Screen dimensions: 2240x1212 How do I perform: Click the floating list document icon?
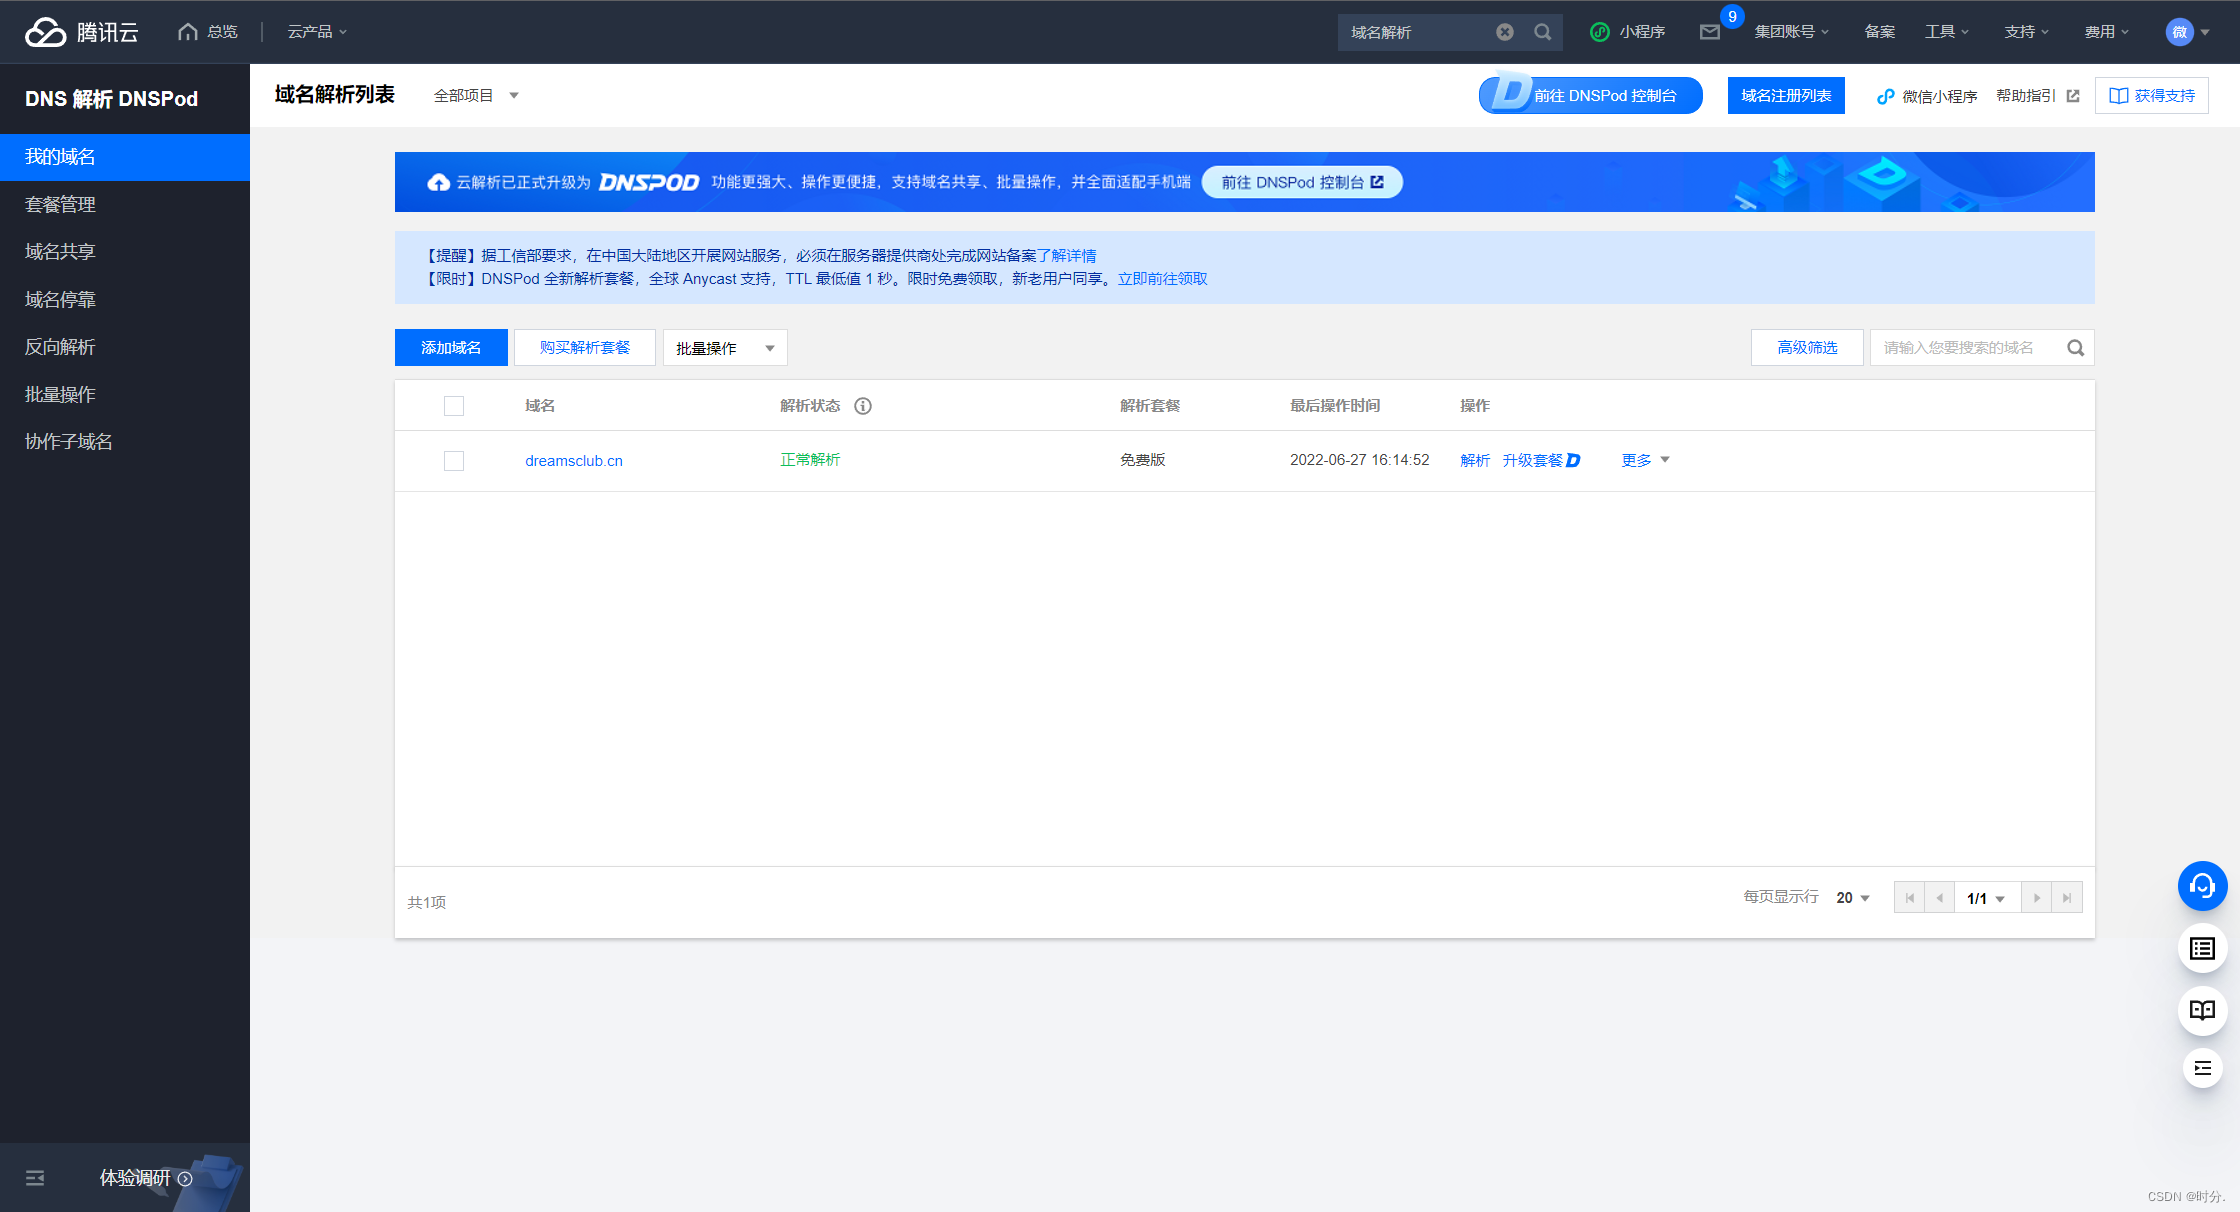click(2202, 948)
